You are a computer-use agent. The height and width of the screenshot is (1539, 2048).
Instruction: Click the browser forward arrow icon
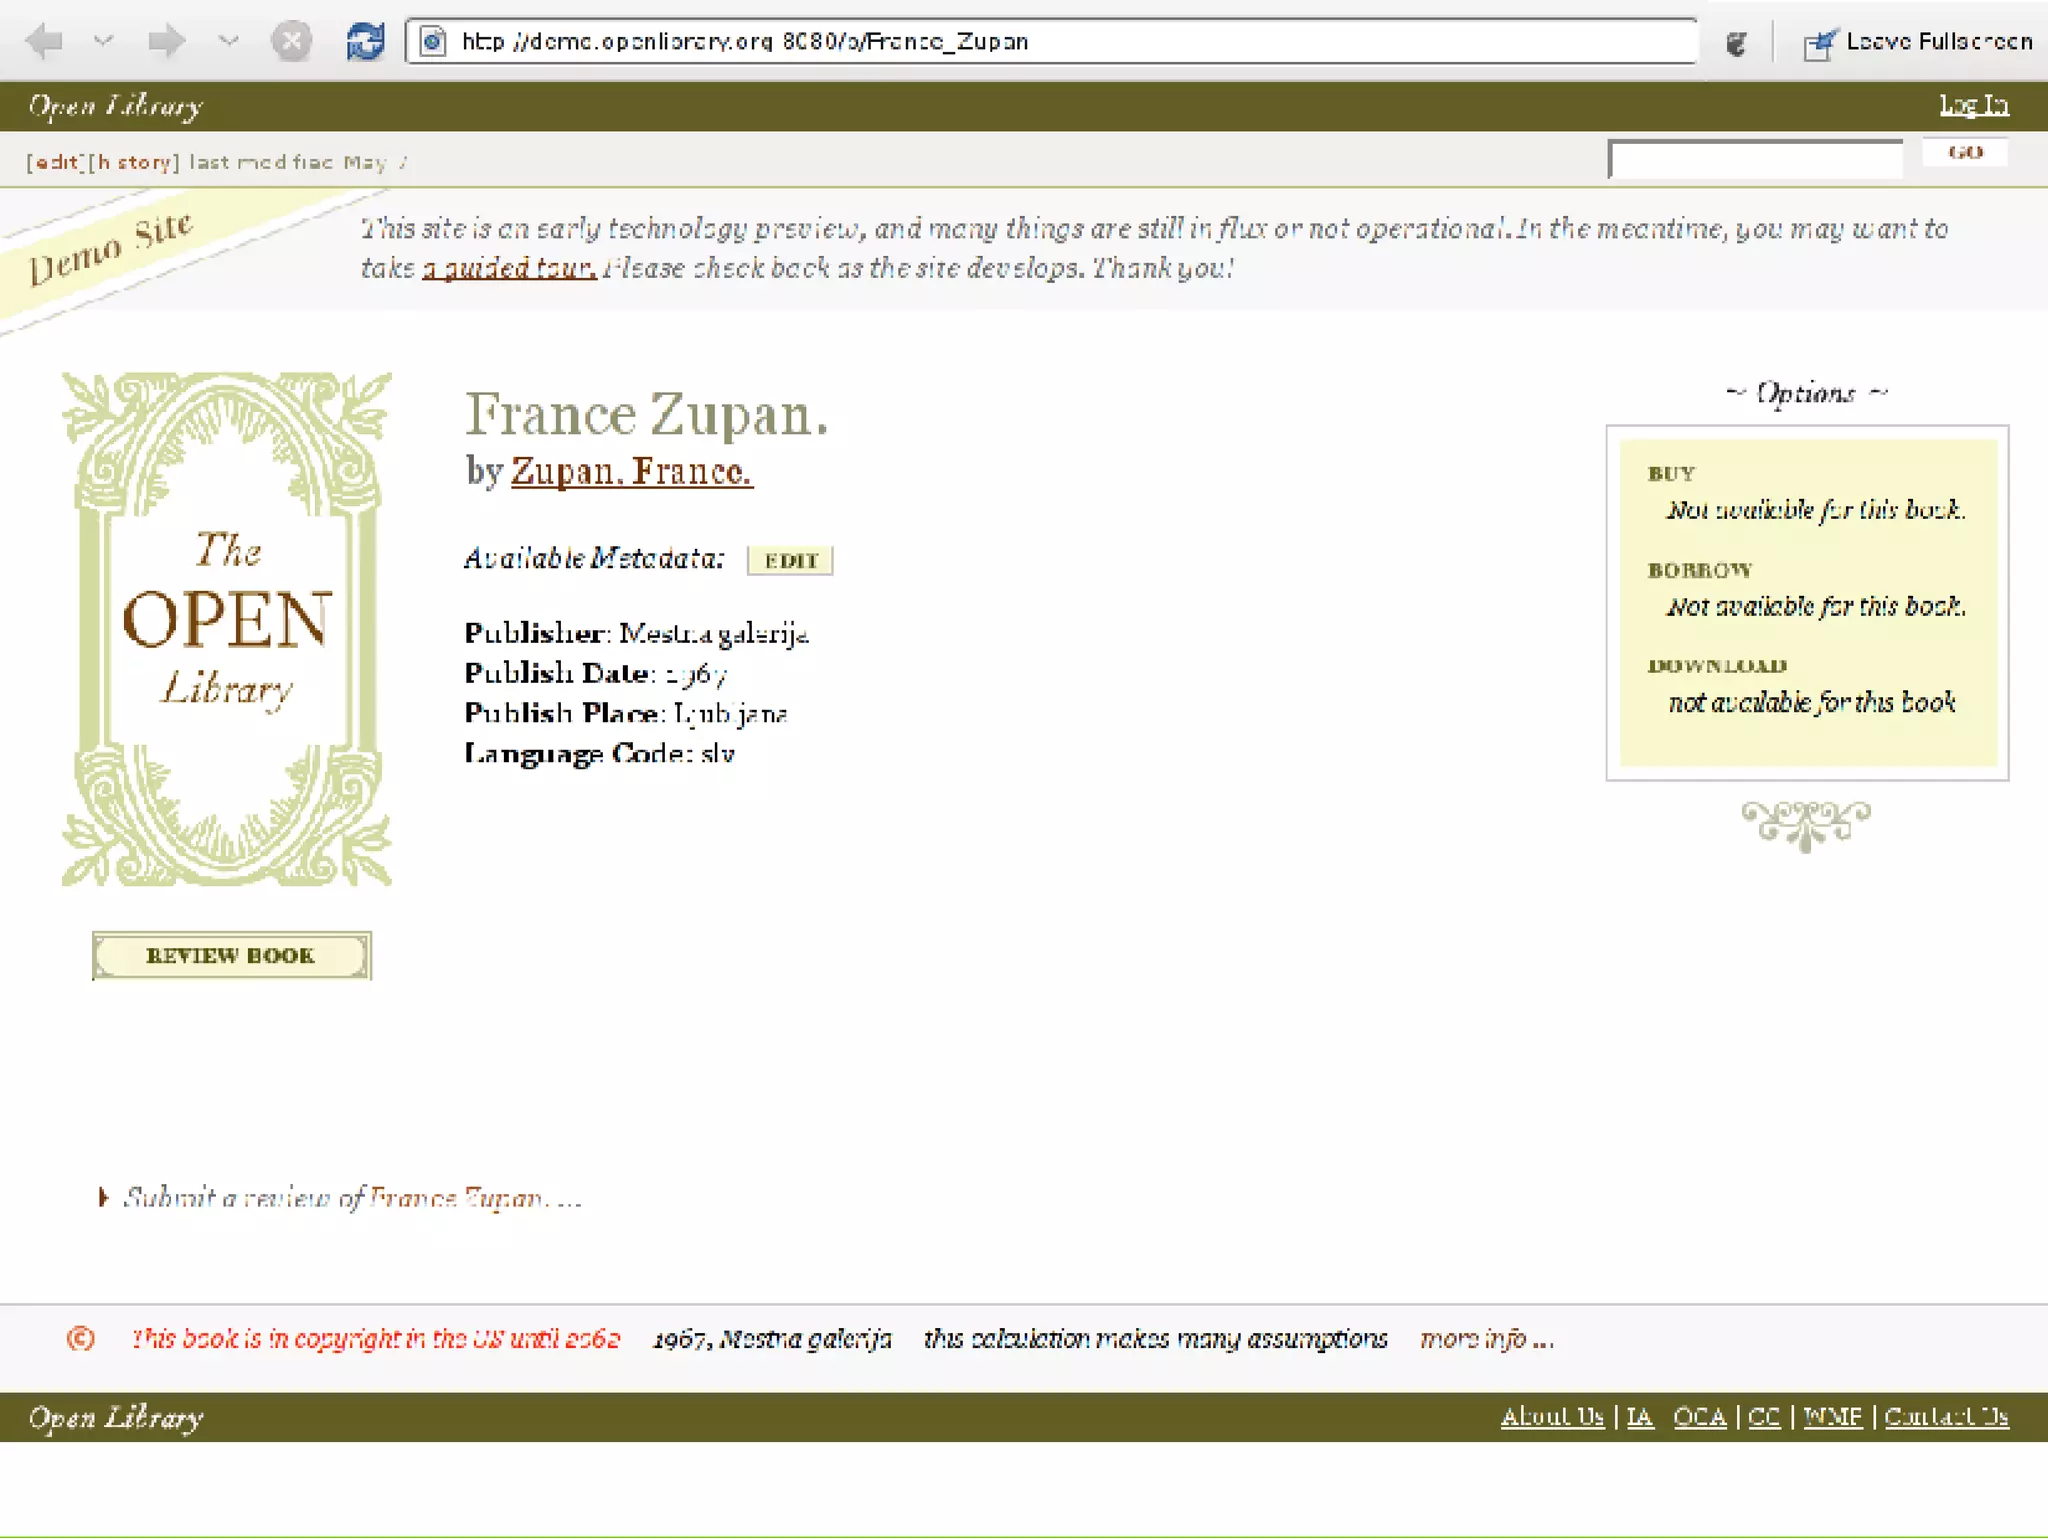tap(166, 41)
